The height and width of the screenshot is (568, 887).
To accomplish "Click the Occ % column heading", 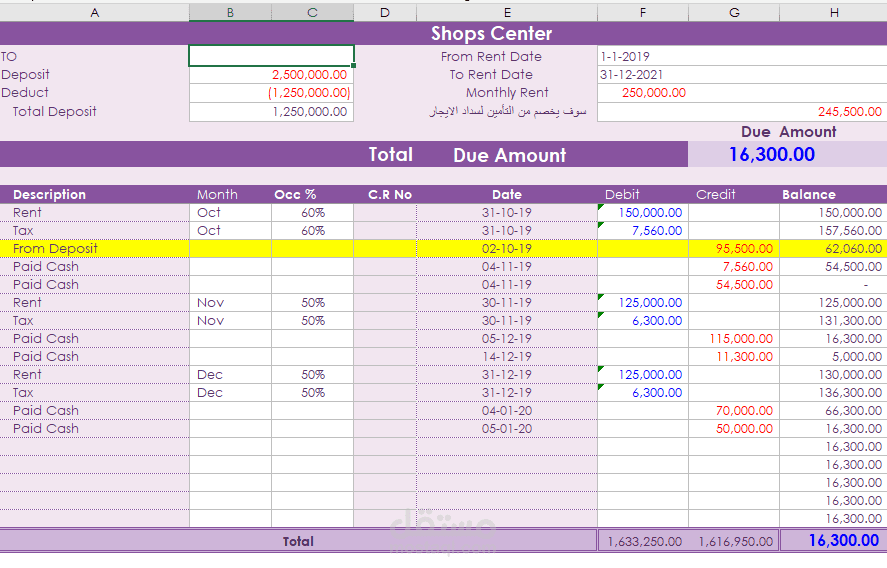I will tap(295, 195).
